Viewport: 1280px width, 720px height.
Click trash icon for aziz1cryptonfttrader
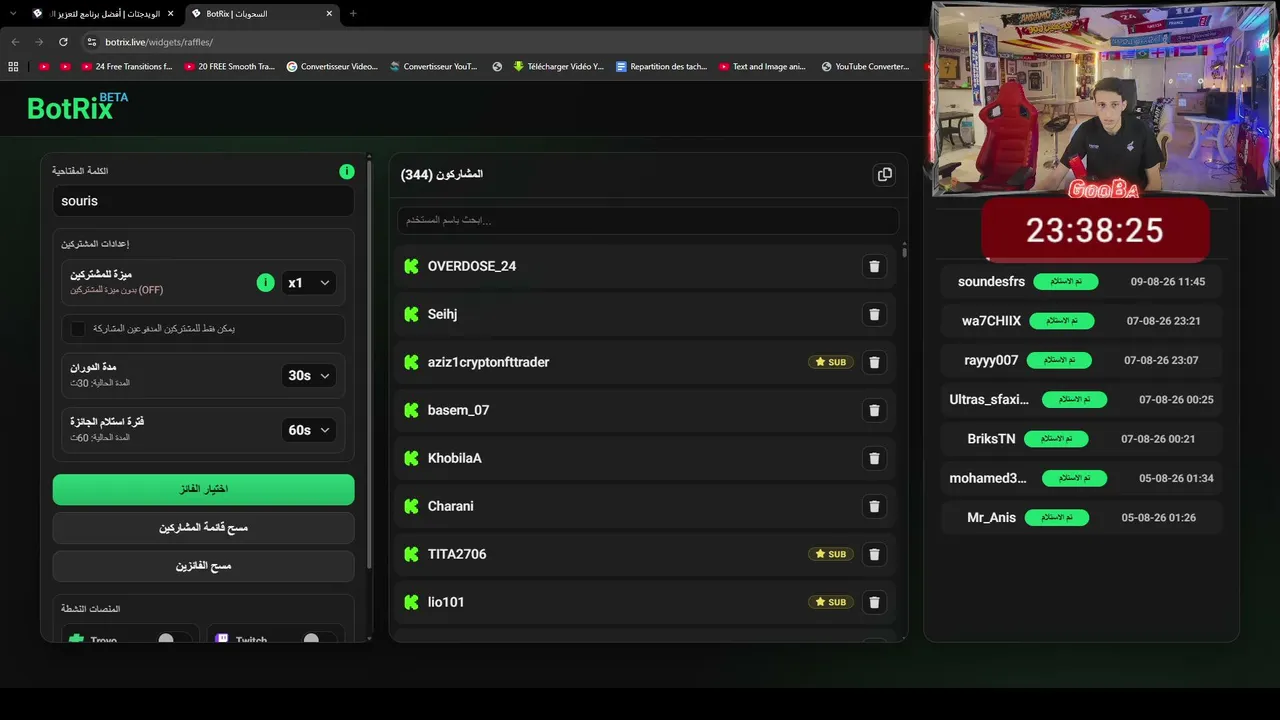[x=874, y=362]
